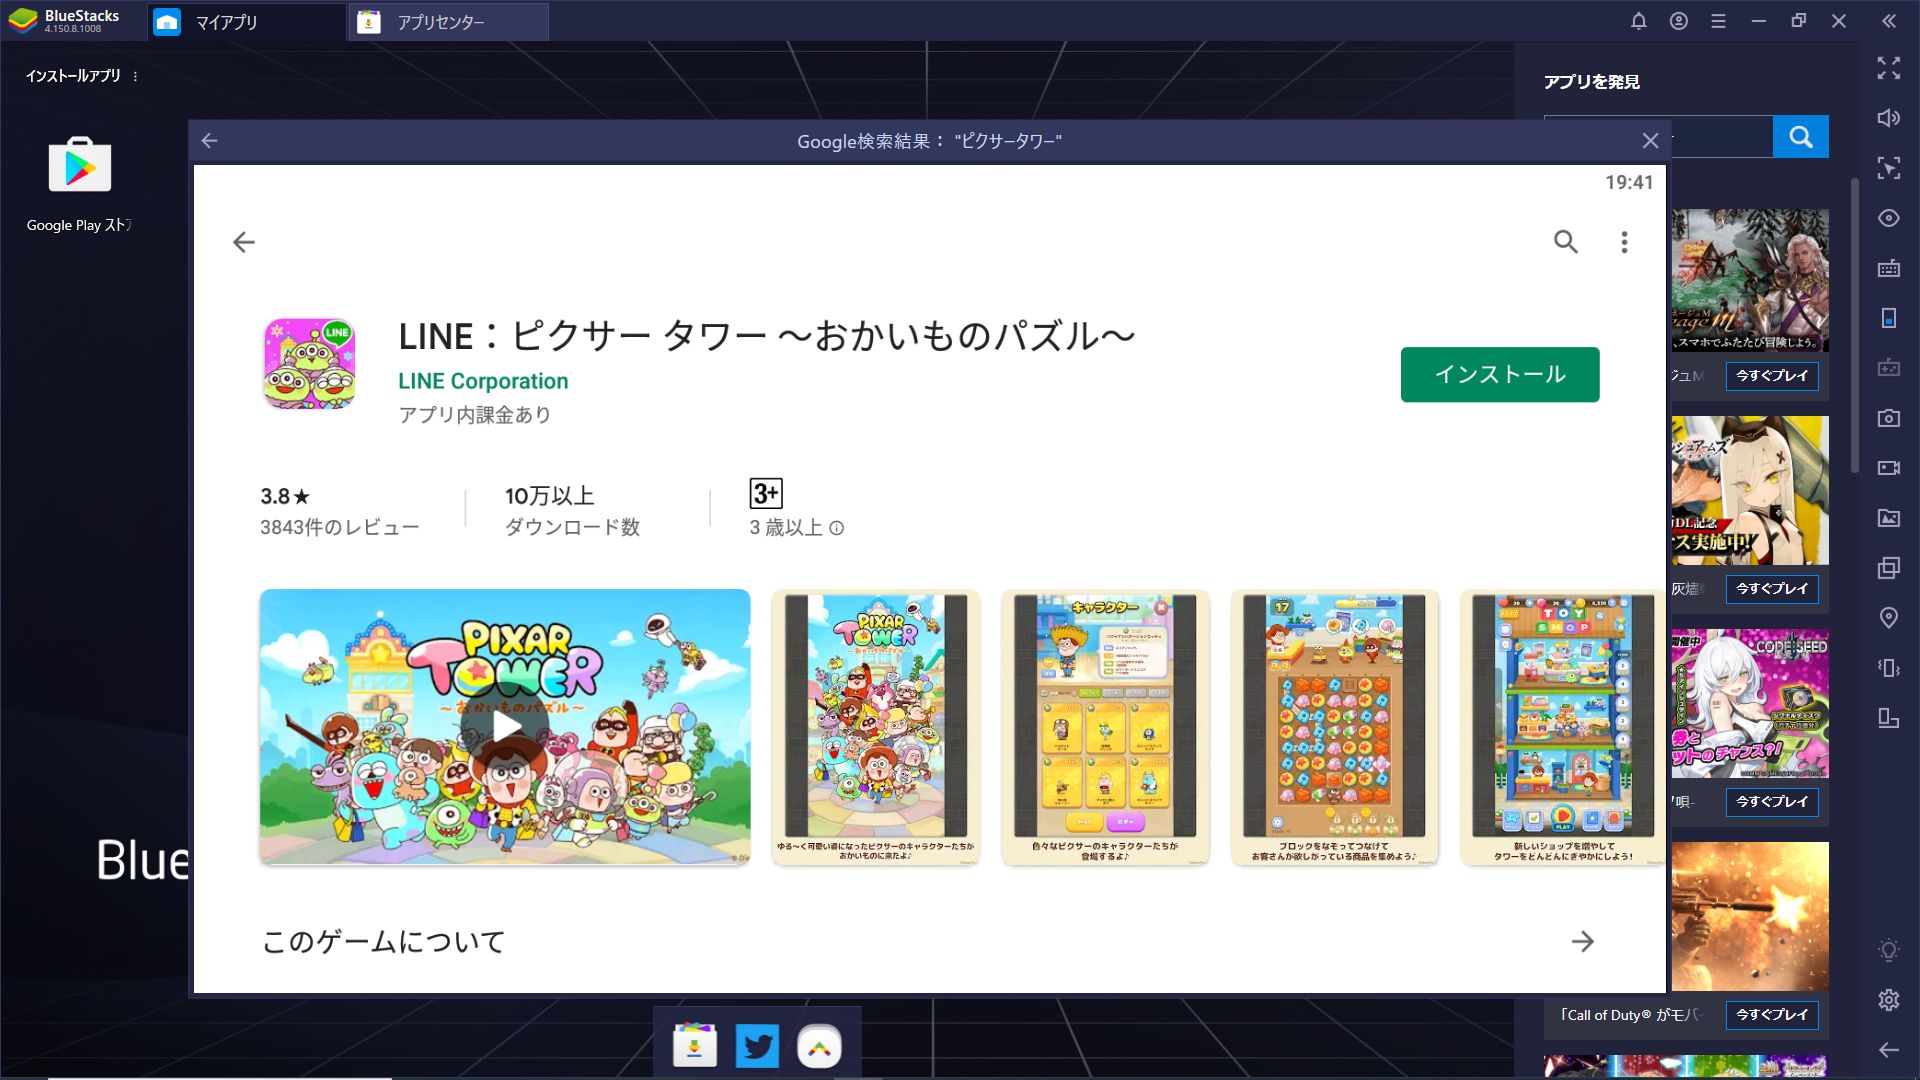
Task: Open BlueStacks settings gear
Action: pyautogui.click(x=1888, y=999)
